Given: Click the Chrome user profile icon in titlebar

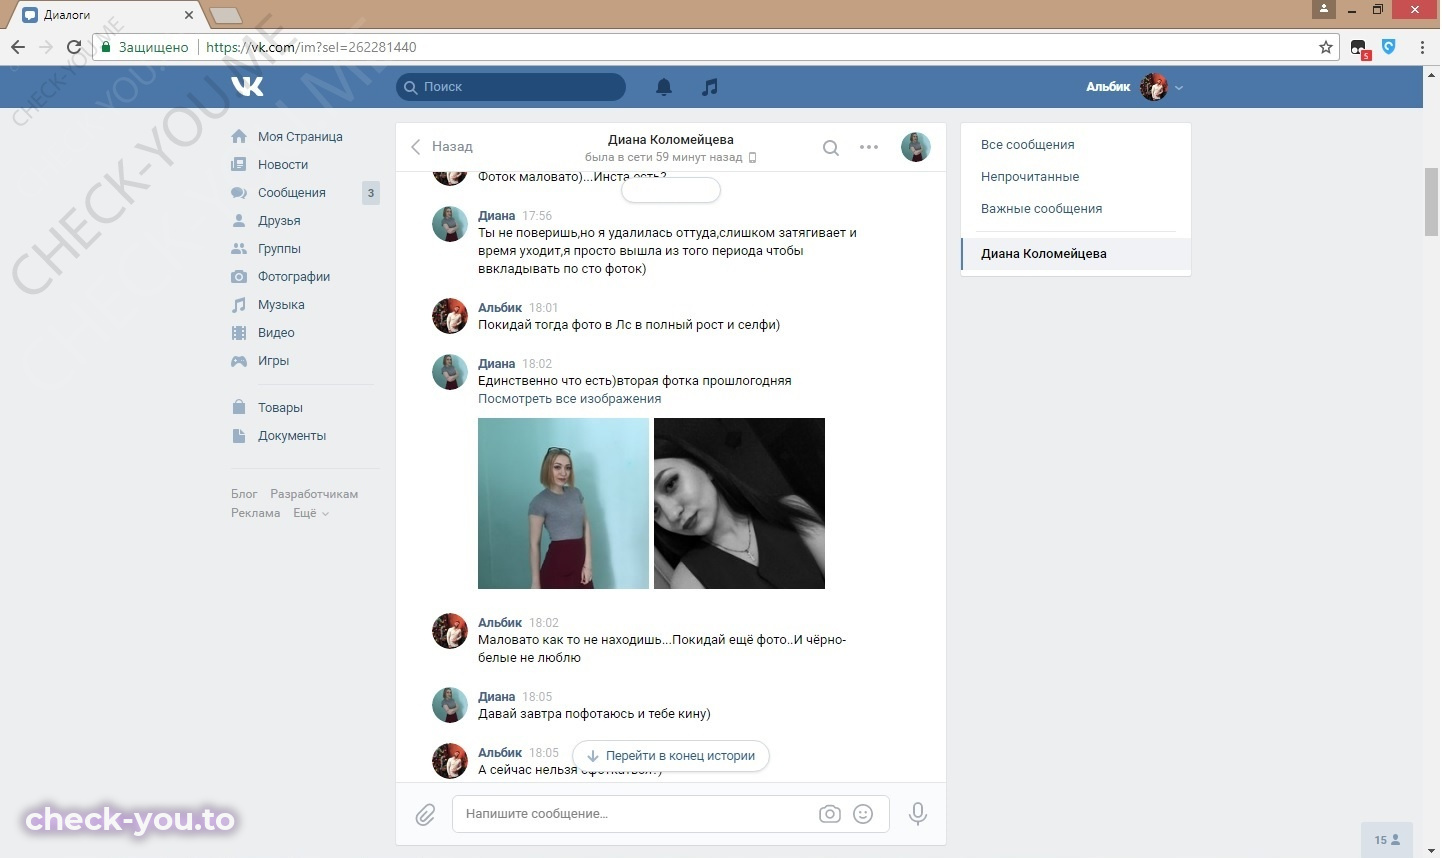Looking at the screenshot, I should click(x=1324, y=9).
